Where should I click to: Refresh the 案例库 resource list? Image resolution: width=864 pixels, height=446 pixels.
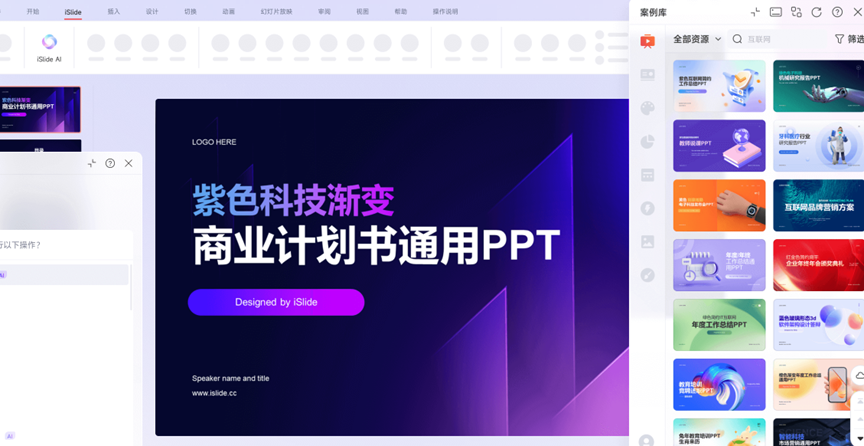(x=817, y=12)
